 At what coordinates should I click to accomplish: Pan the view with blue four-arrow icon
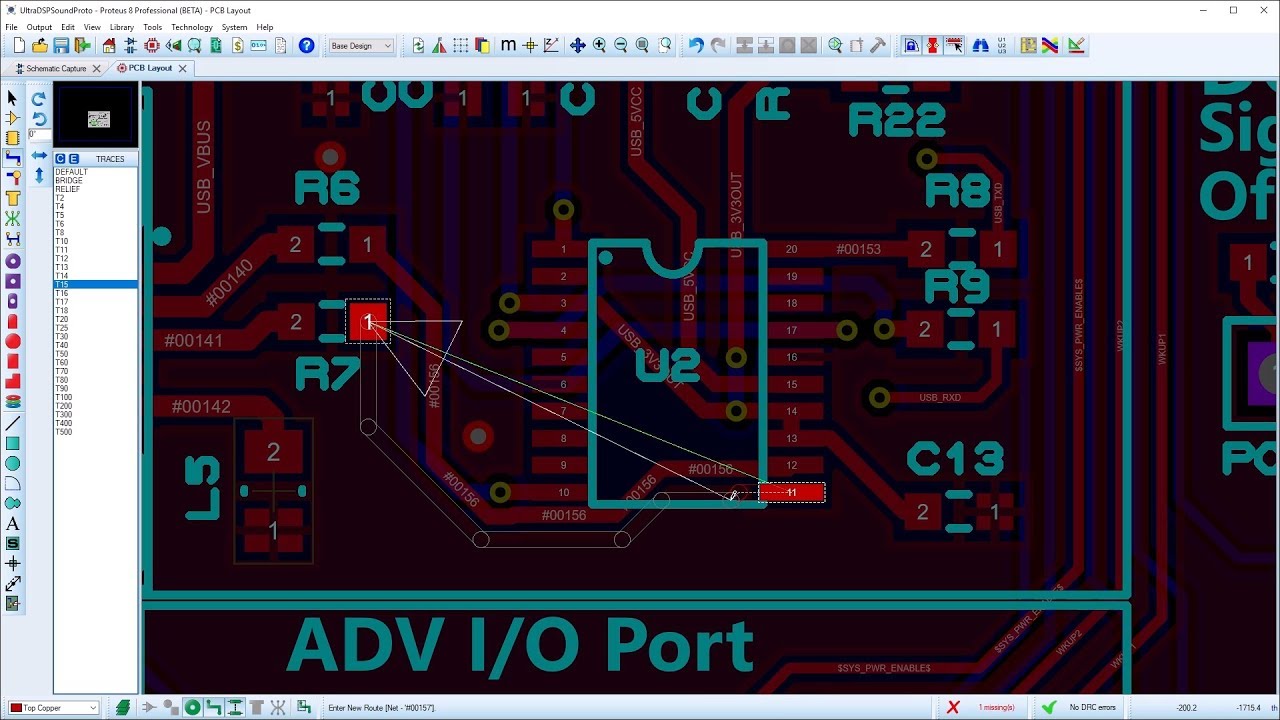point(577,46)
